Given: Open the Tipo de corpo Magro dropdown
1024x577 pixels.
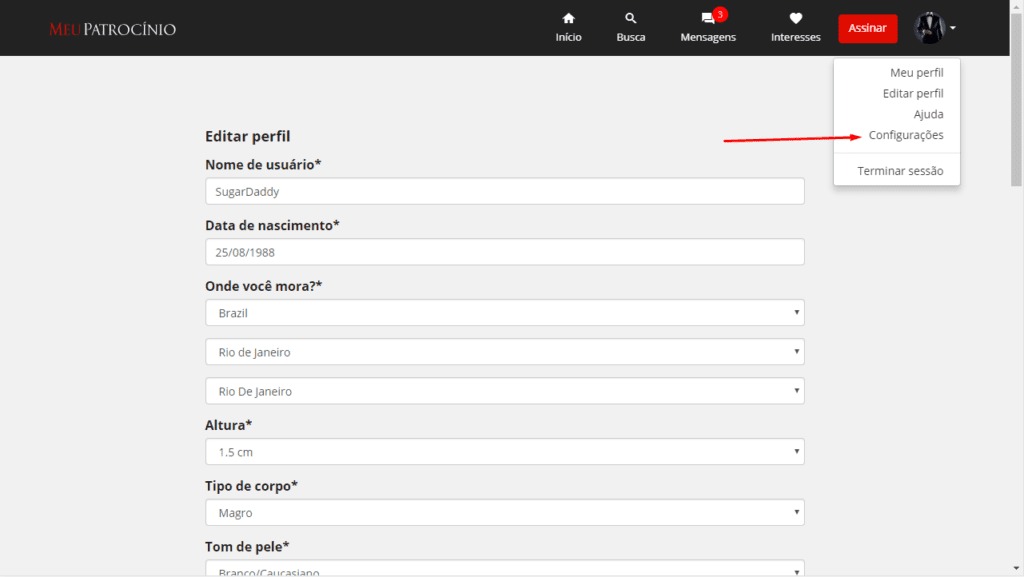Looking at the screenshot, I should (505, 512).
